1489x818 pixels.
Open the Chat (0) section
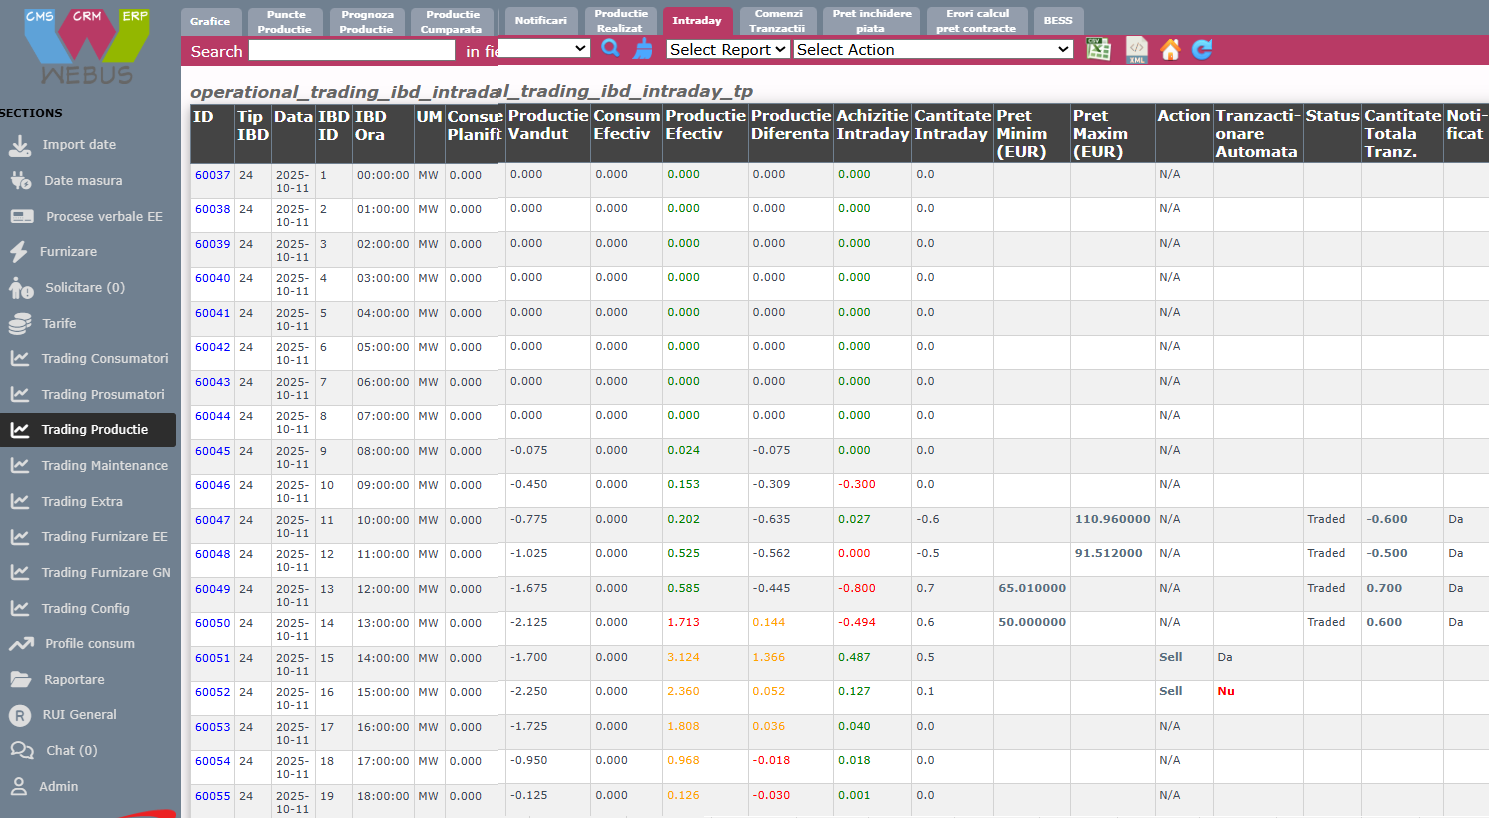pos(70,751)
